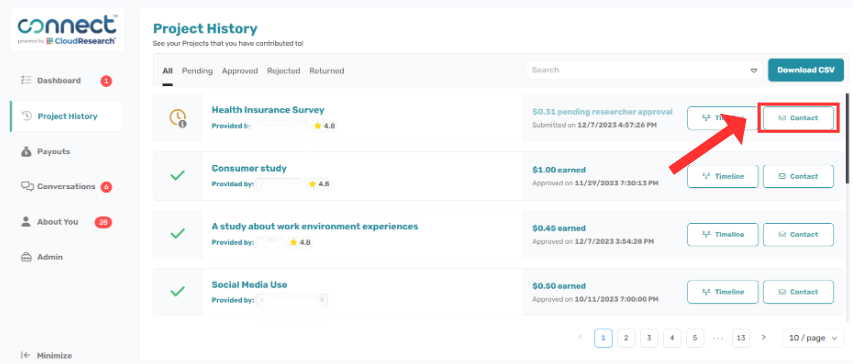Open the Dashboard sidebar item
Image resolution: width=853 pixels, height=364 pixels.
click(66, 81)
